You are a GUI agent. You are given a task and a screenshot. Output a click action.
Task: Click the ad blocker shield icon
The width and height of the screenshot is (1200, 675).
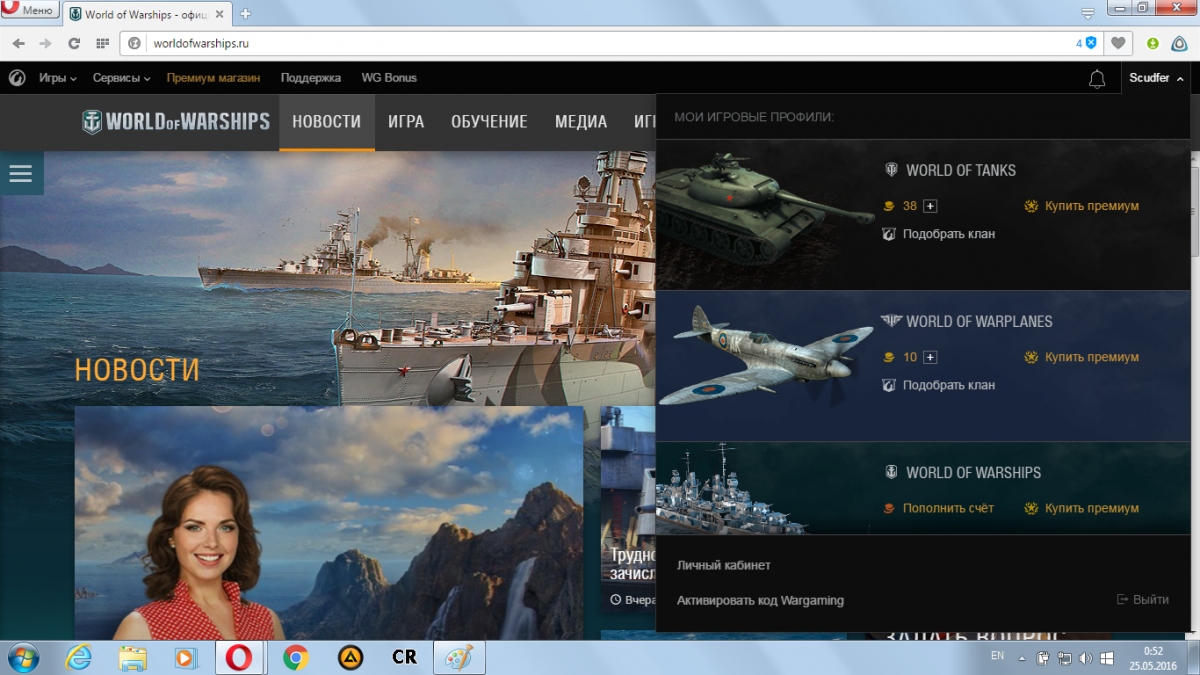1091,43
